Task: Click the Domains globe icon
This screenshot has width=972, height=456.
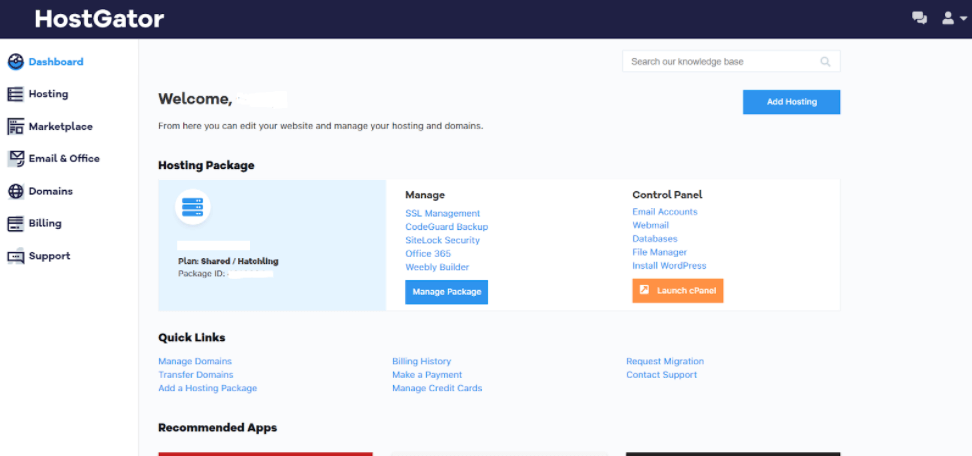Action: pyautogui.click(x=15, y=191)
